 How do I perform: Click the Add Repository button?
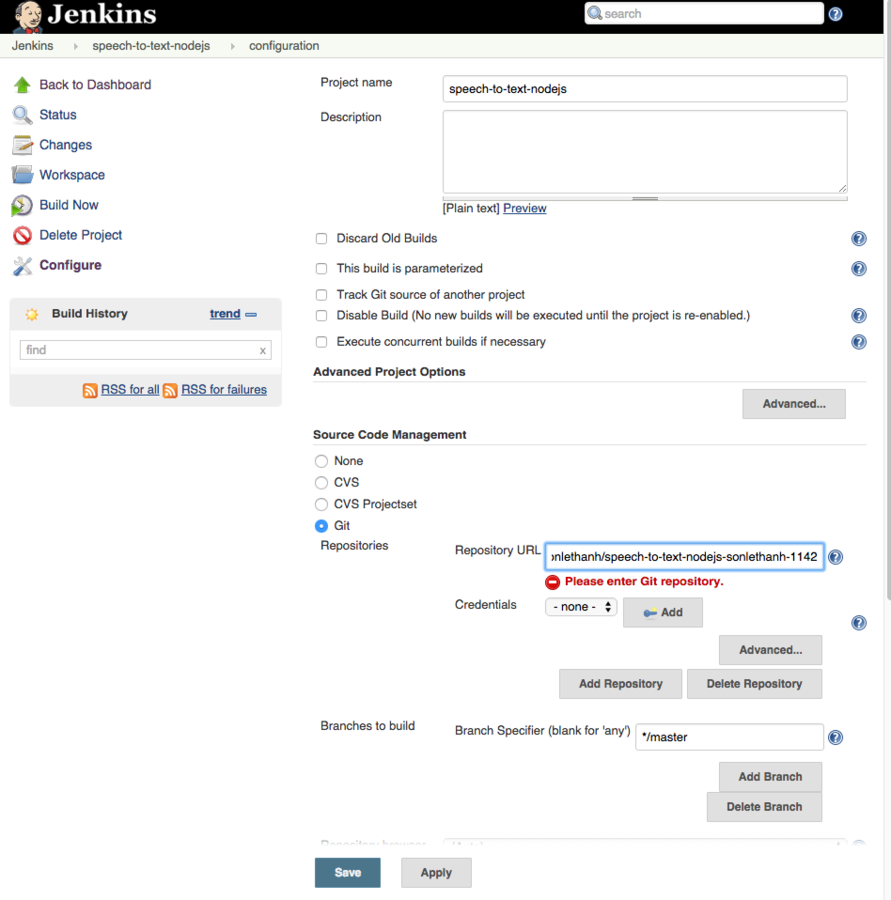coord(621,684)
